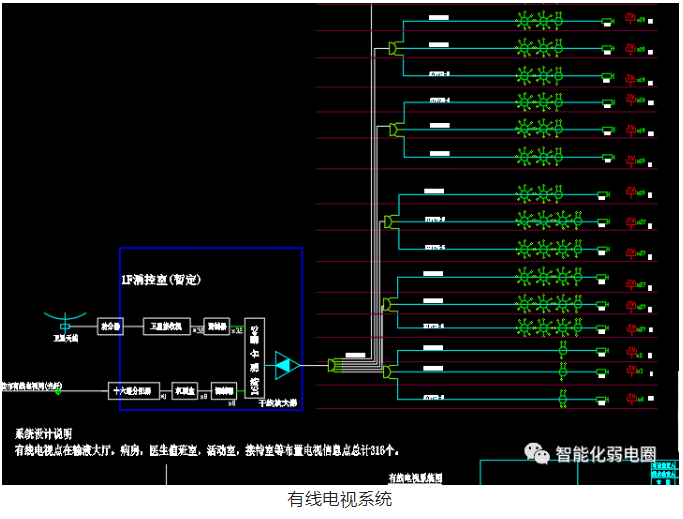This screenshot has height=519, width=683.
Task: Select the 1F消控室(暂定) room title
Action: click(161, 281)
